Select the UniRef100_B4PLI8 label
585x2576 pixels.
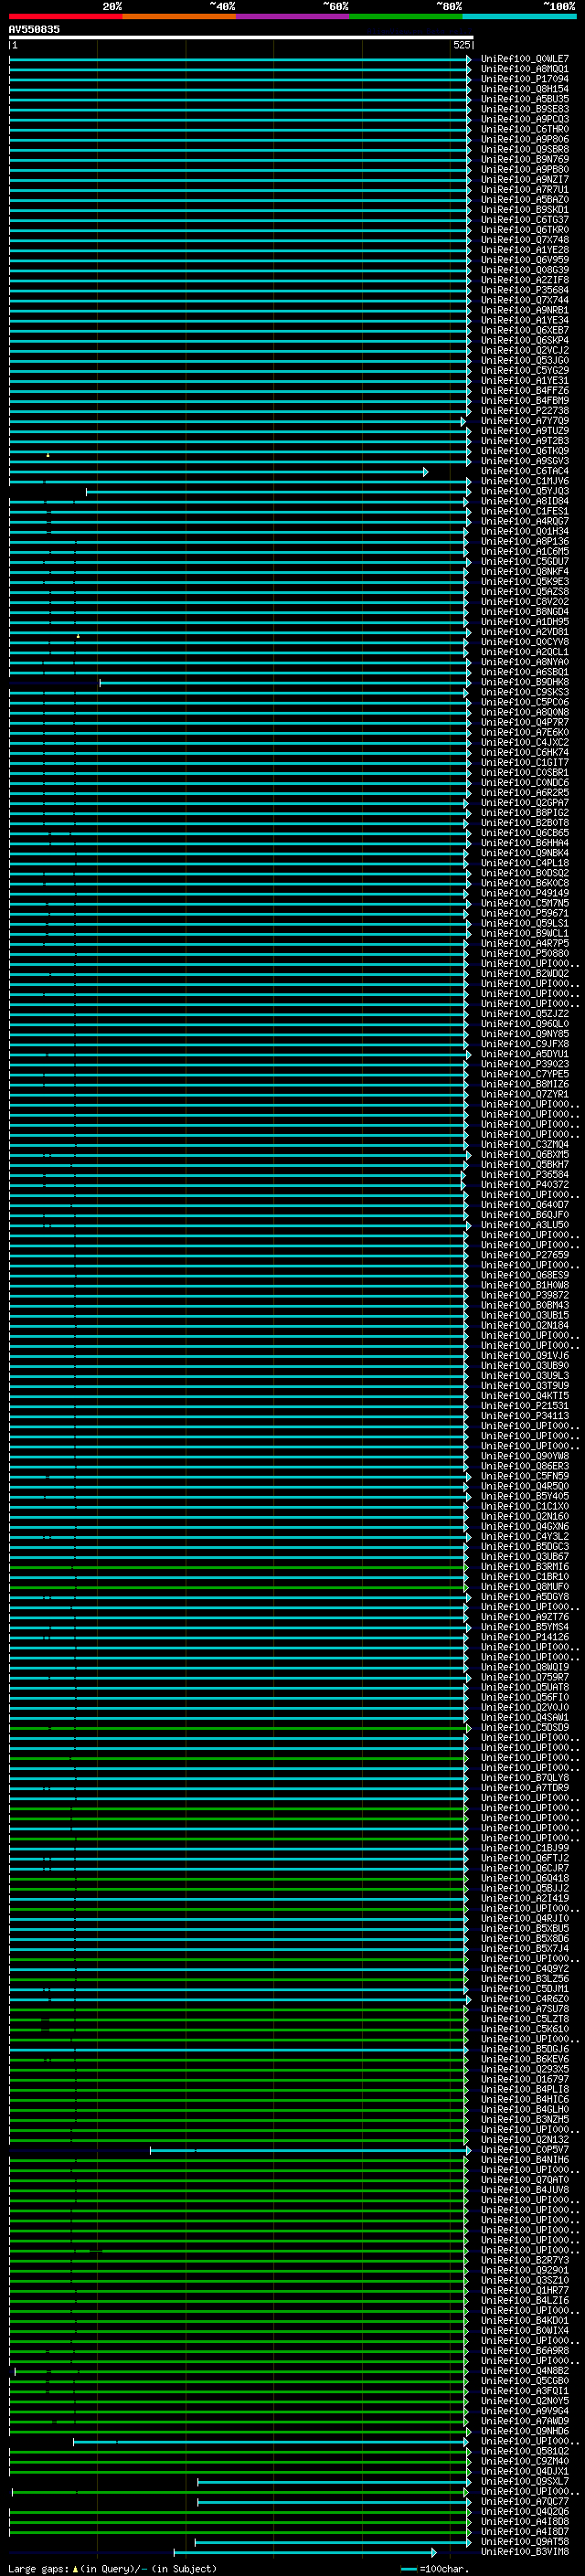(524, 2089)
